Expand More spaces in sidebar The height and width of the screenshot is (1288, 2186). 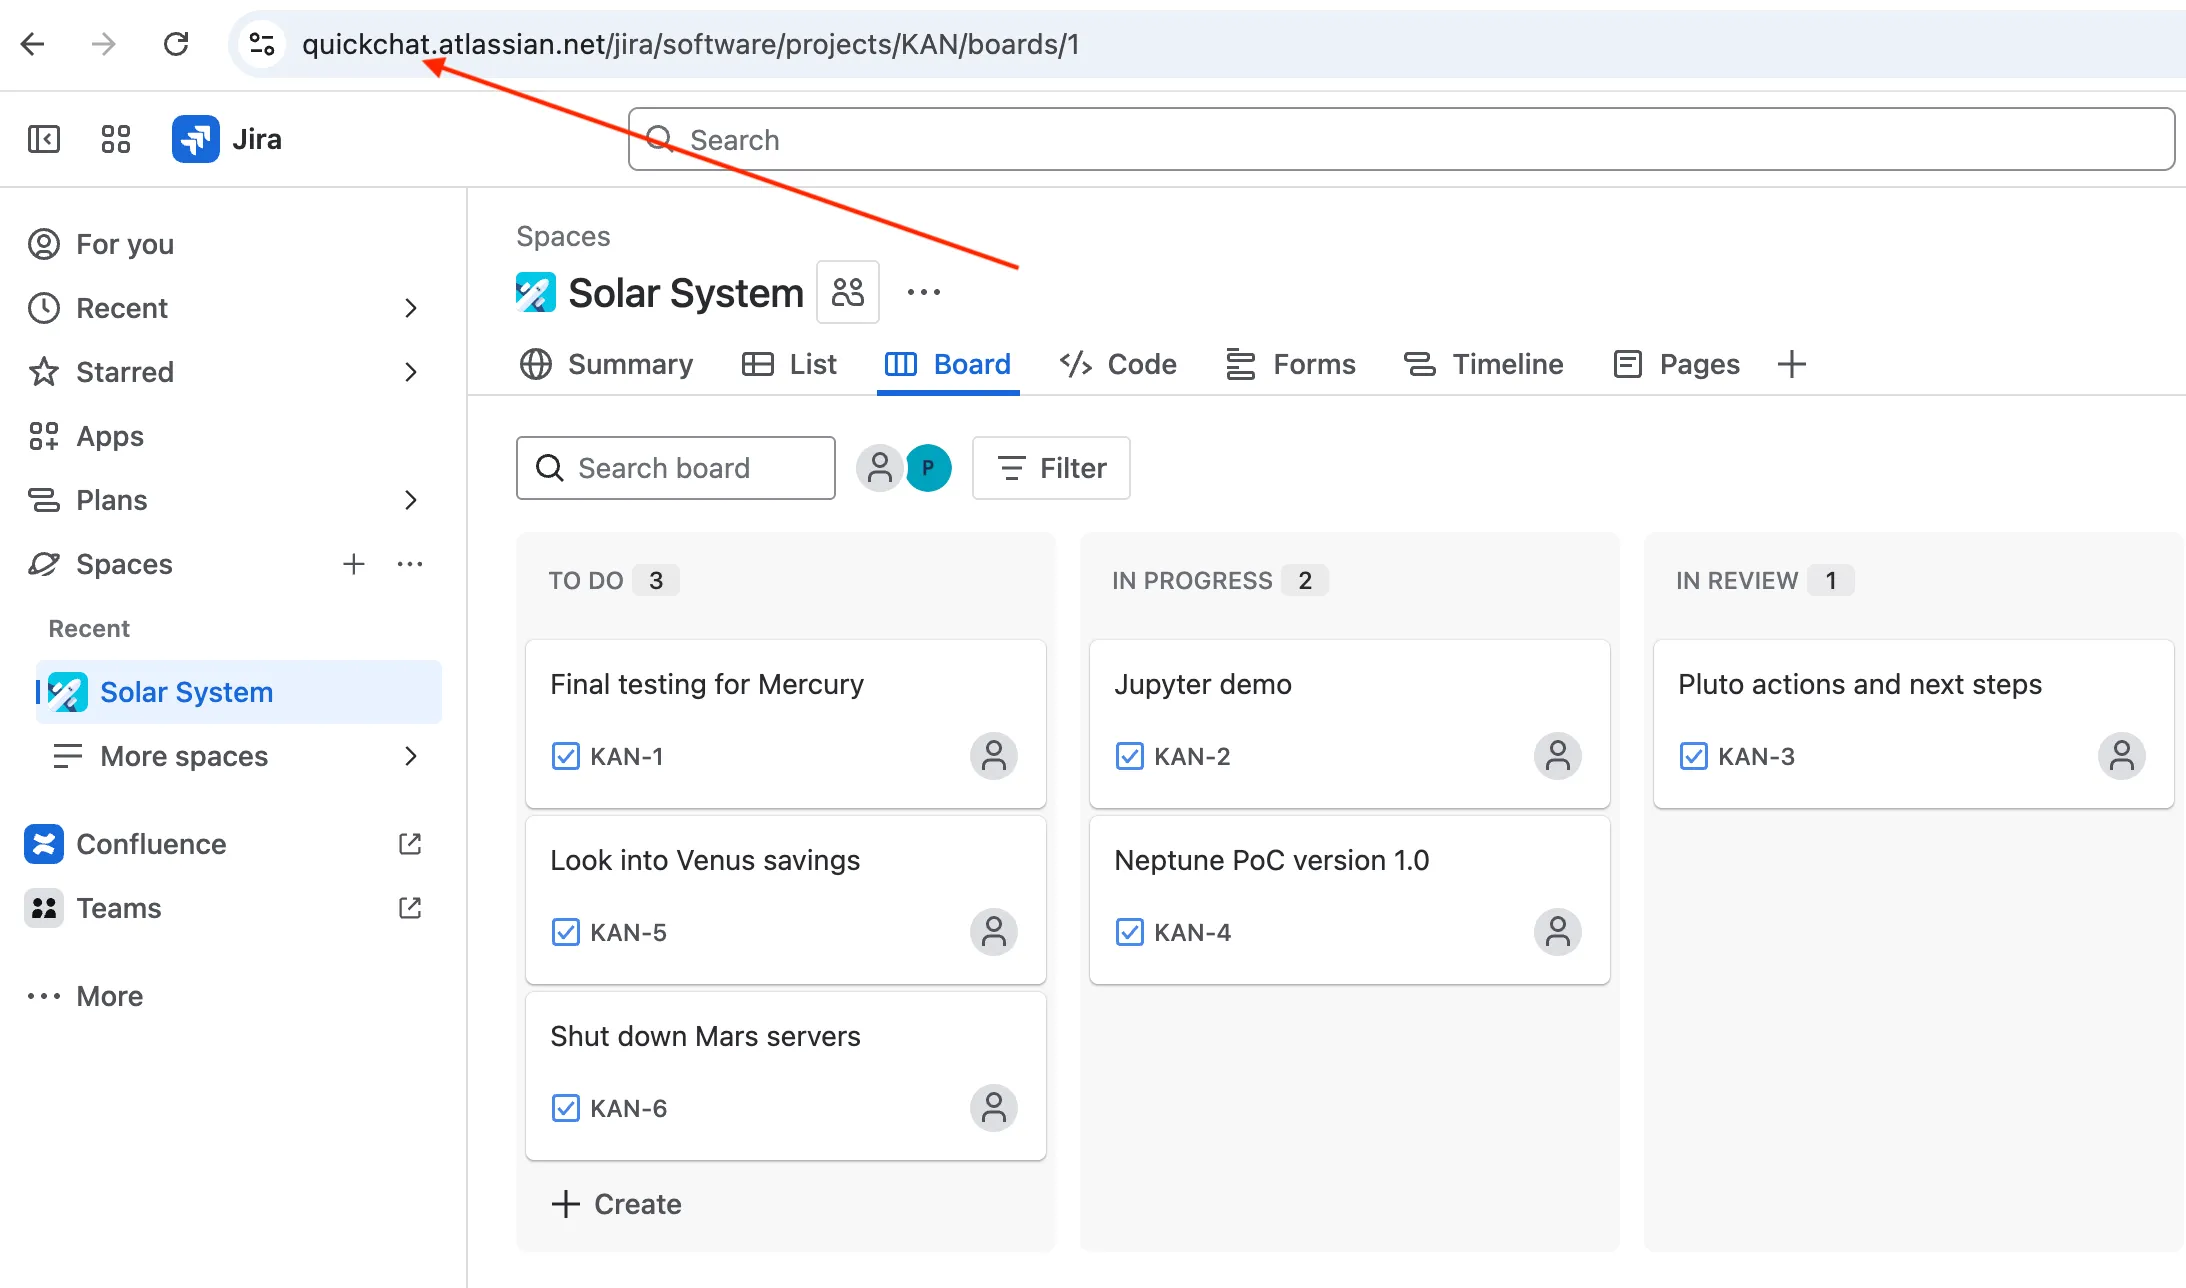[410, 756]
